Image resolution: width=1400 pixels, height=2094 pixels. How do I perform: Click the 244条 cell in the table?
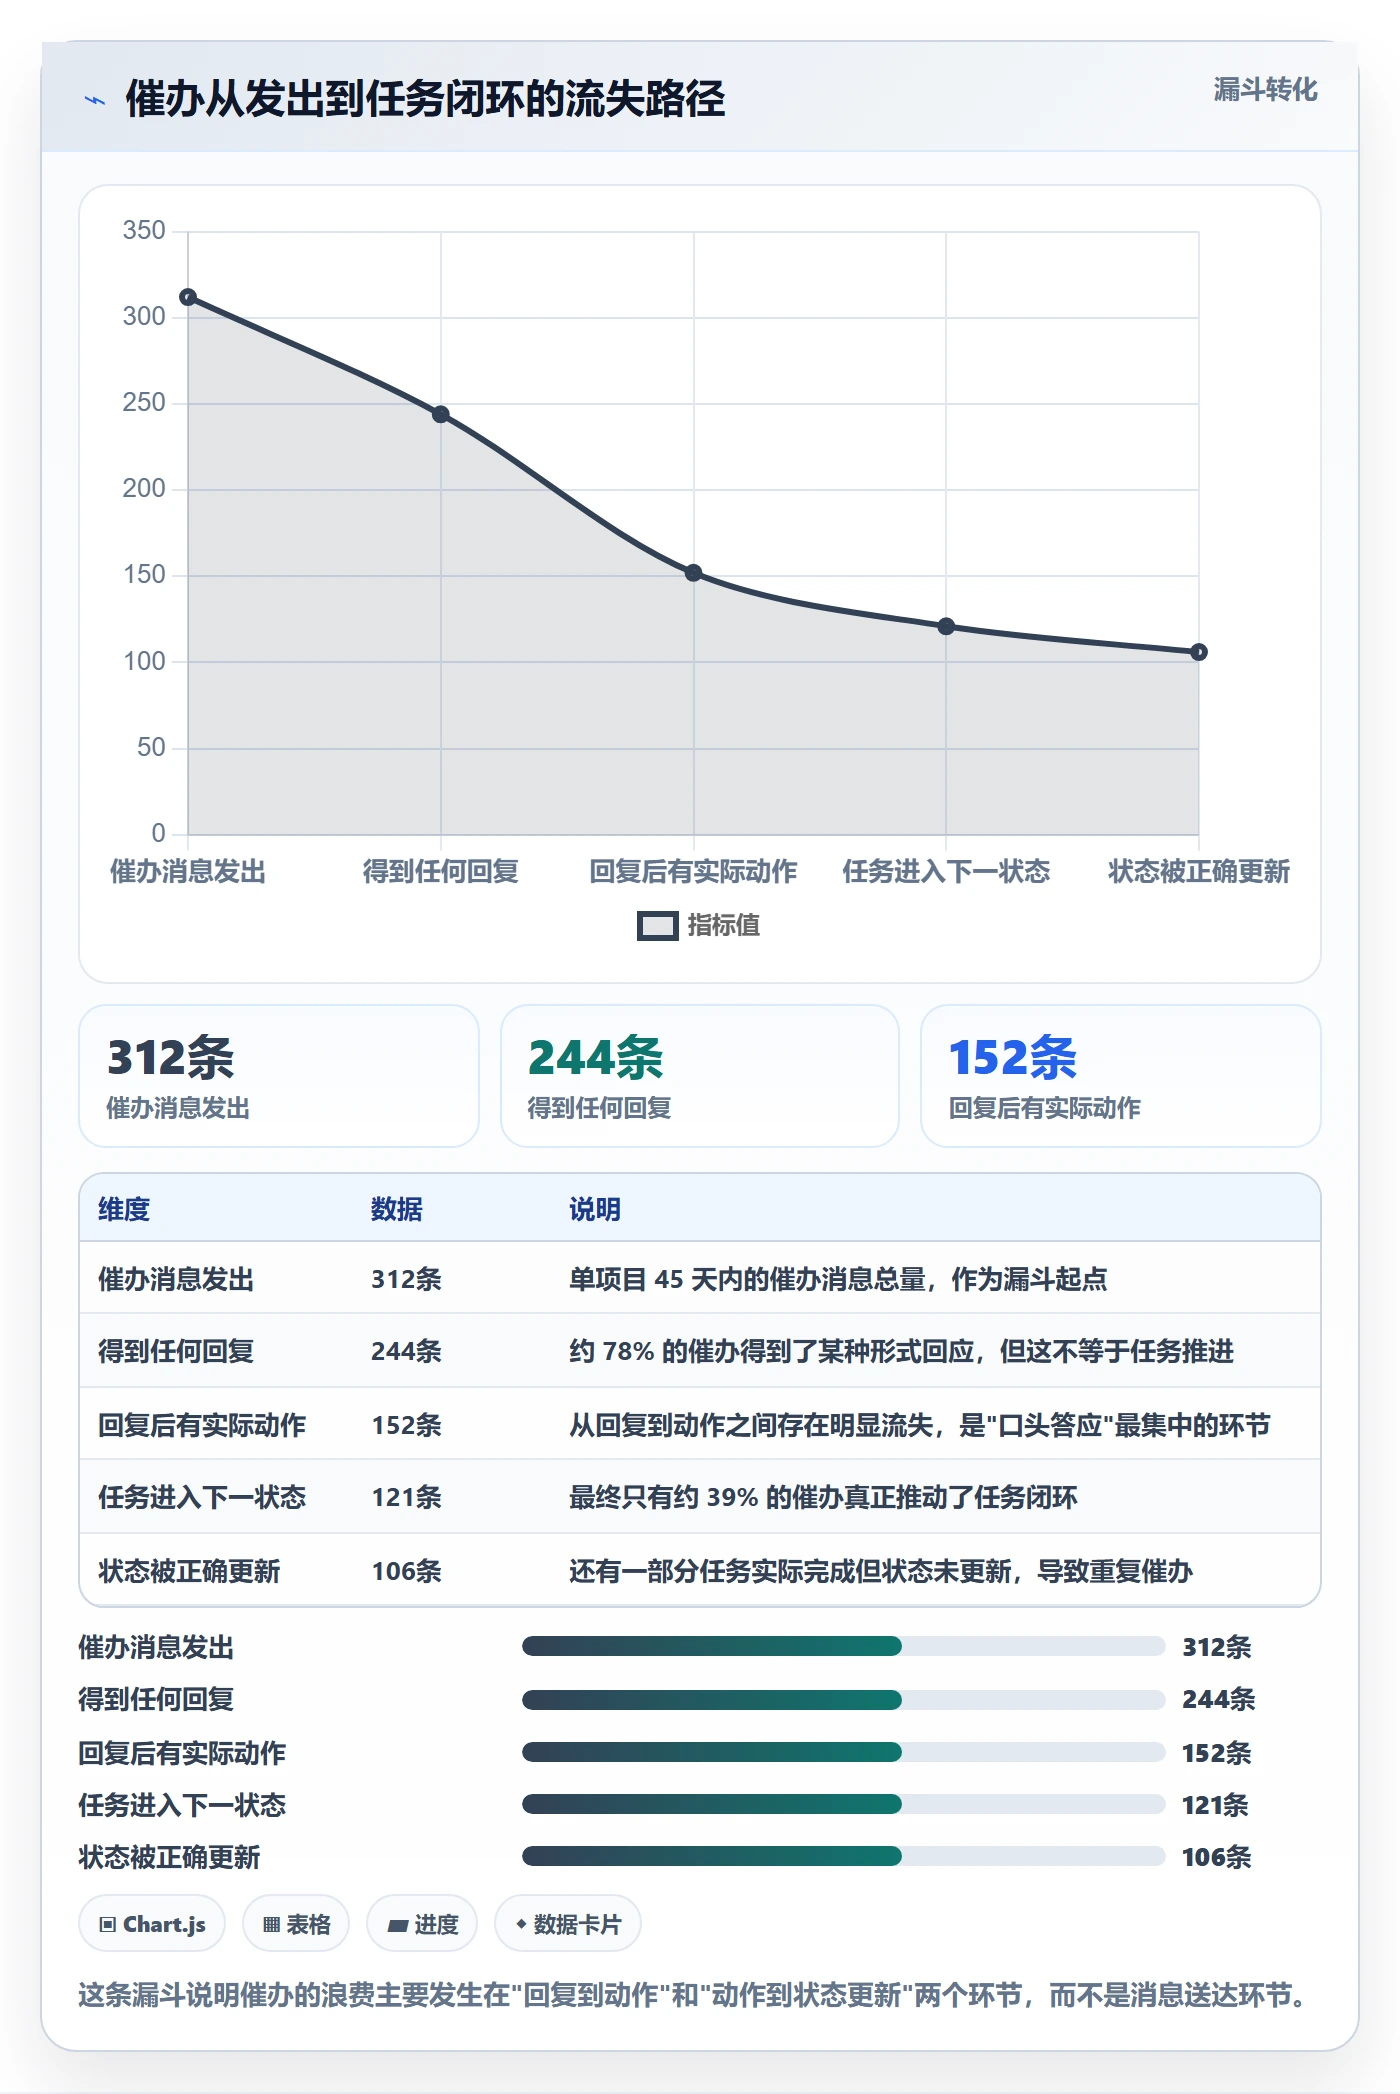[407, 1351]
